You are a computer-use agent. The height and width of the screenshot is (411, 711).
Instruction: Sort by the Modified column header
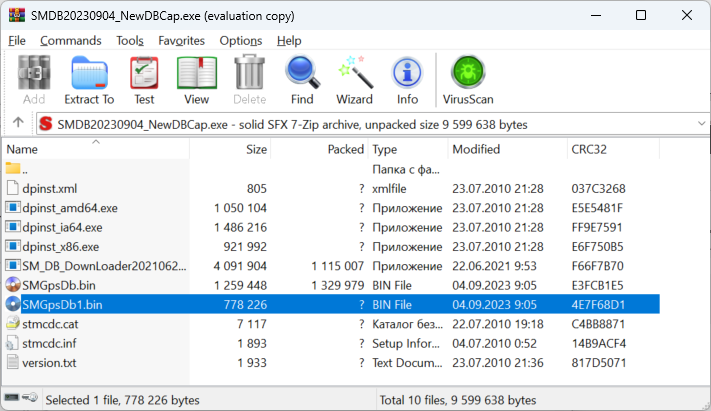[476, 149]
